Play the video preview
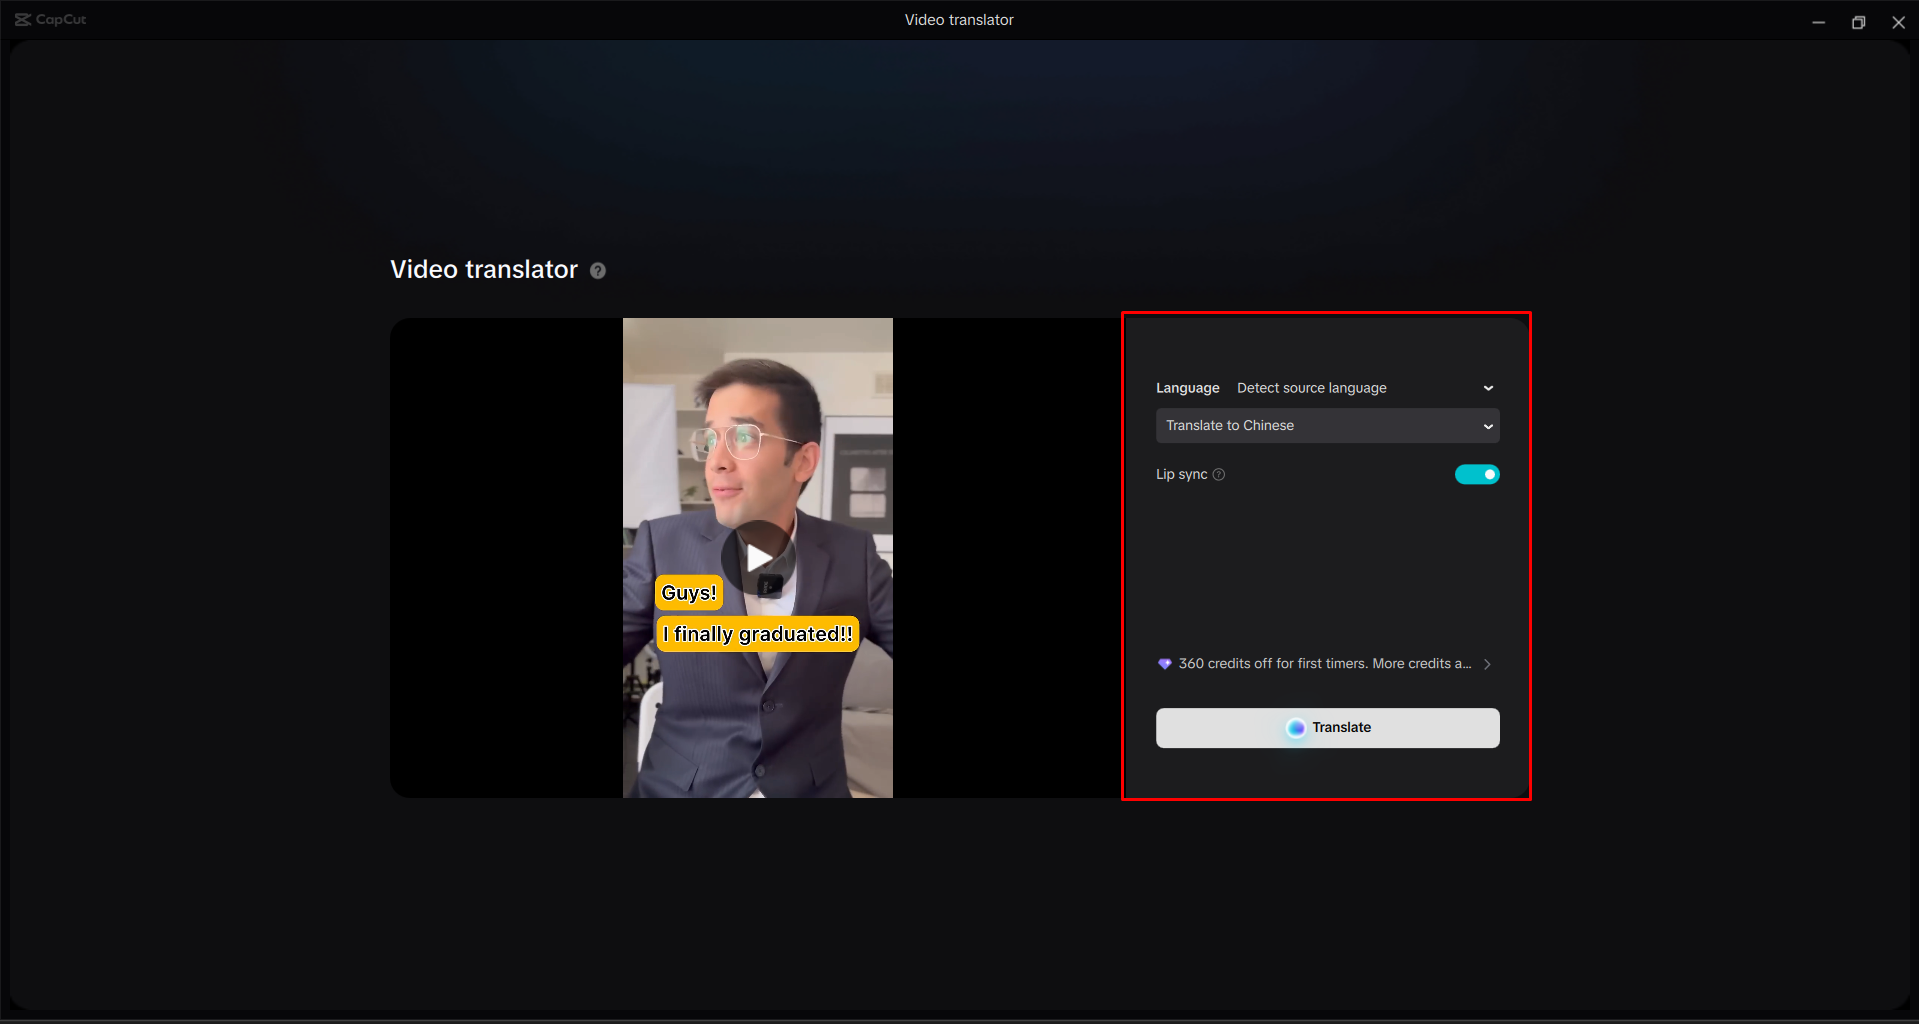 757,558
